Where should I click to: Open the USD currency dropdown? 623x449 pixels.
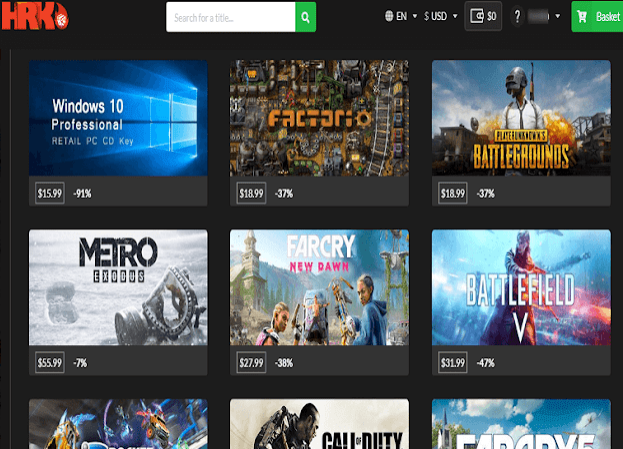441,17
